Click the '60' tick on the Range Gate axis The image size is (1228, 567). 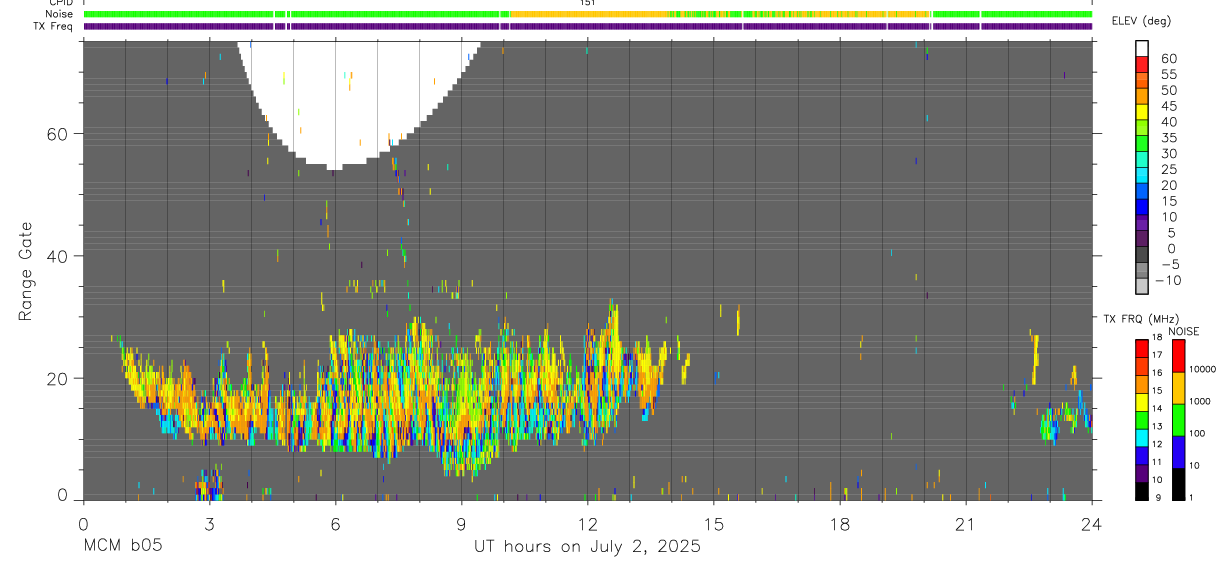(x=56, y=133)
